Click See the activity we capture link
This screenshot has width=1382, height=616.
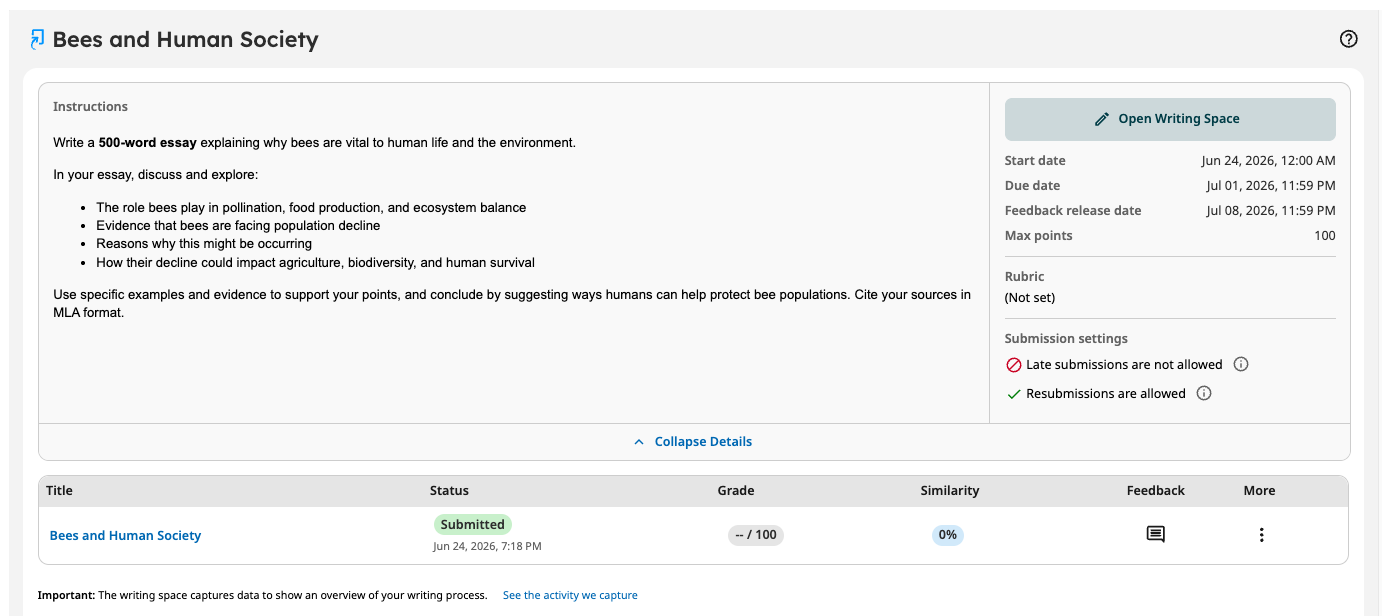pos(570,595)
